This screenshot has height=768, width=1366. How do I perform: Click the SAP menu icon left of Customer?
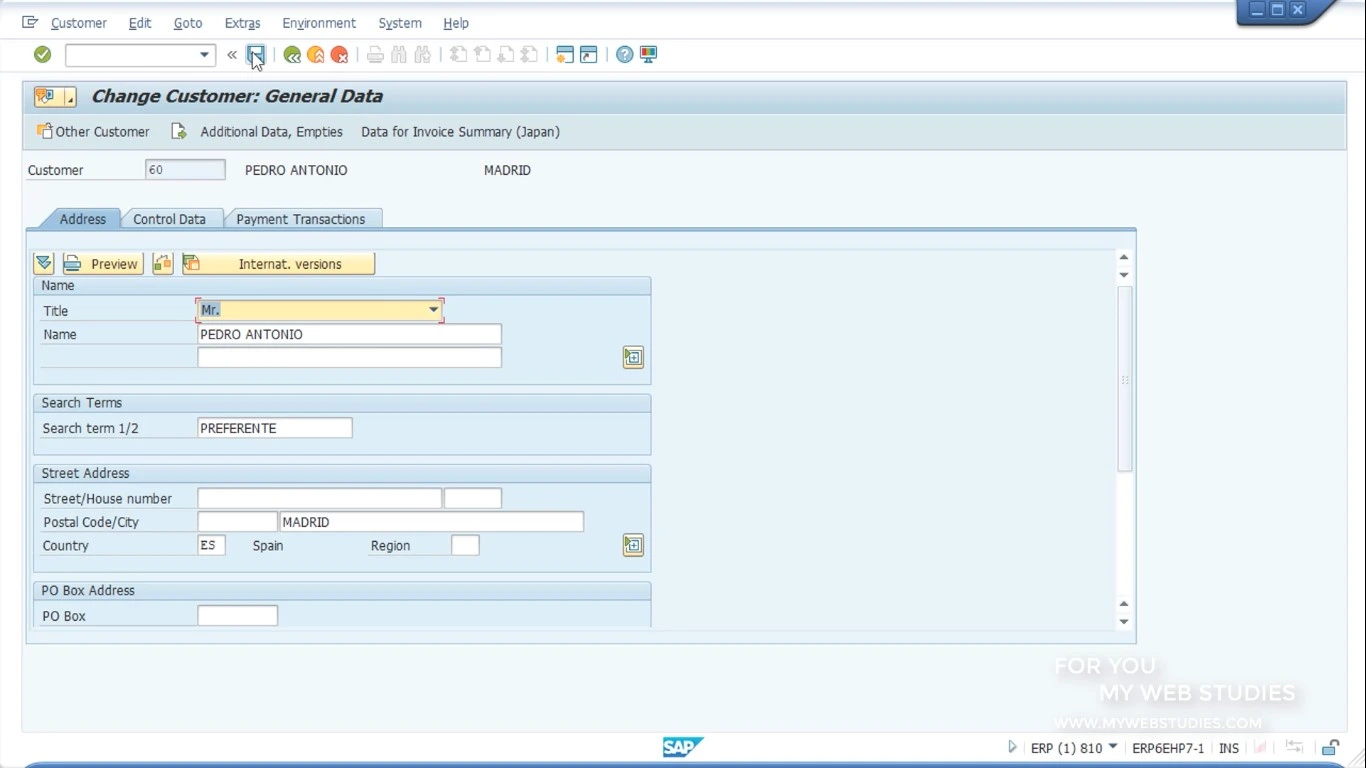coord(30,22)
